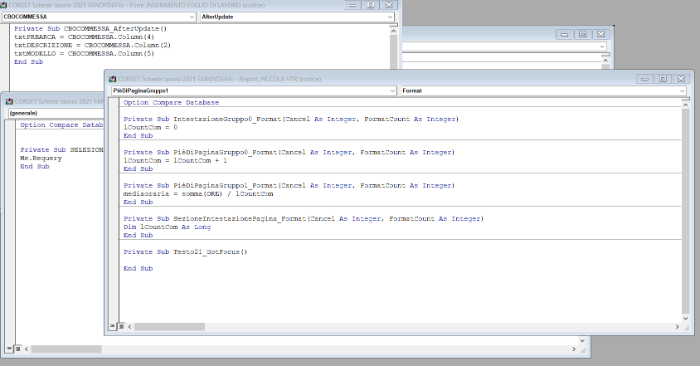Screen dimensions: 700x366
Task: Close the Report_PICCOLA VTR code window
Action: pos(681,79)
